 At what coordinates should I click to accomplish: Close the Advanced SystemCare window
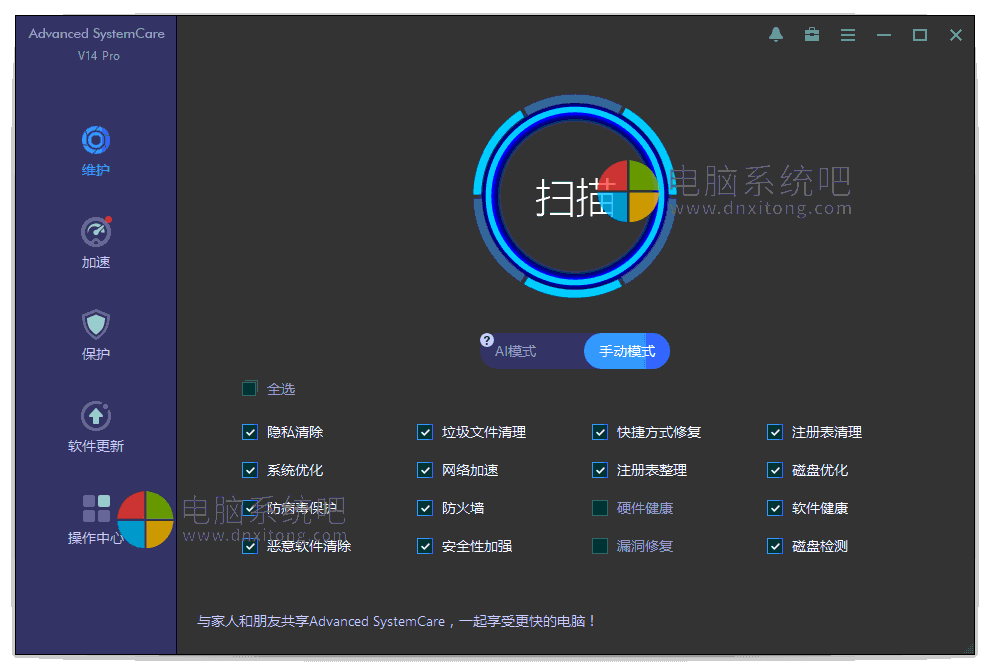[956, 35]
